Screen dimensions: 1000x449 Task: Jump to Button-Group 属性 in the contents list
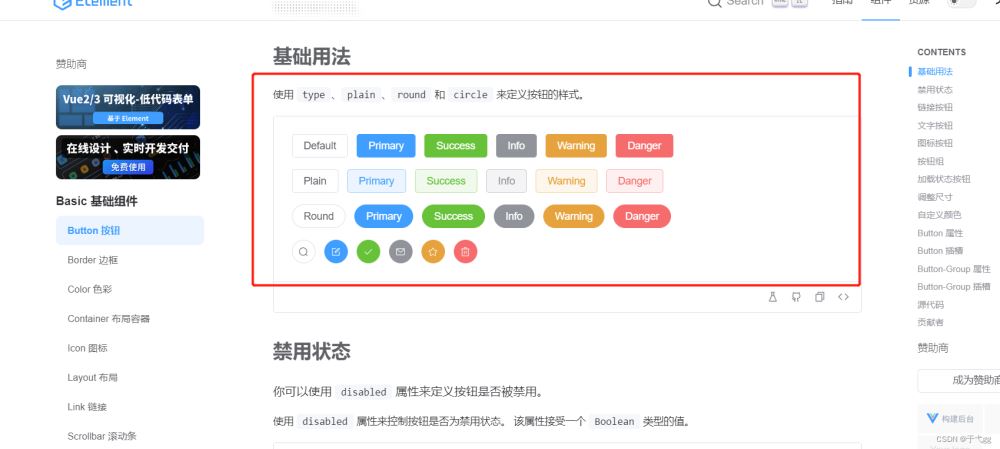pos(954,269)
